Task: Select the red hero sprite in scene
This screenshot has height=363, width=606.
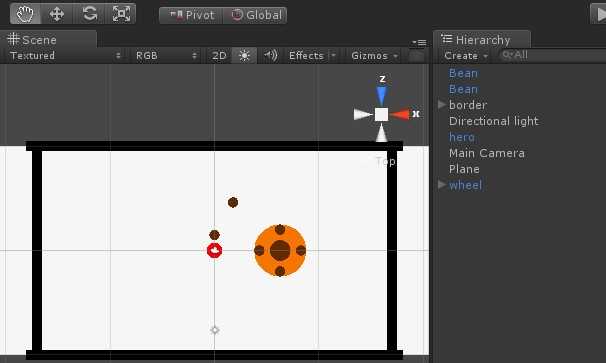Action: coord(214,251)
